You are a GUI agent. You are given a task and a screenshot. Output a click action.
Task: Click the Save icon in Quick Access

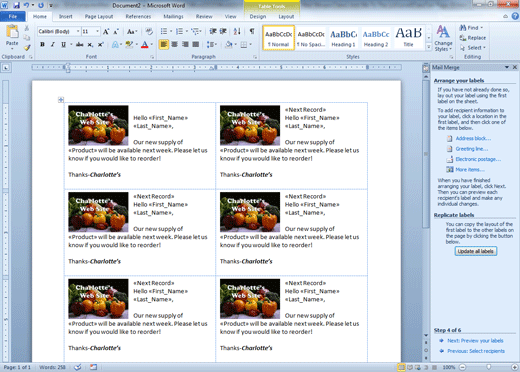click(x=17, y=5)
